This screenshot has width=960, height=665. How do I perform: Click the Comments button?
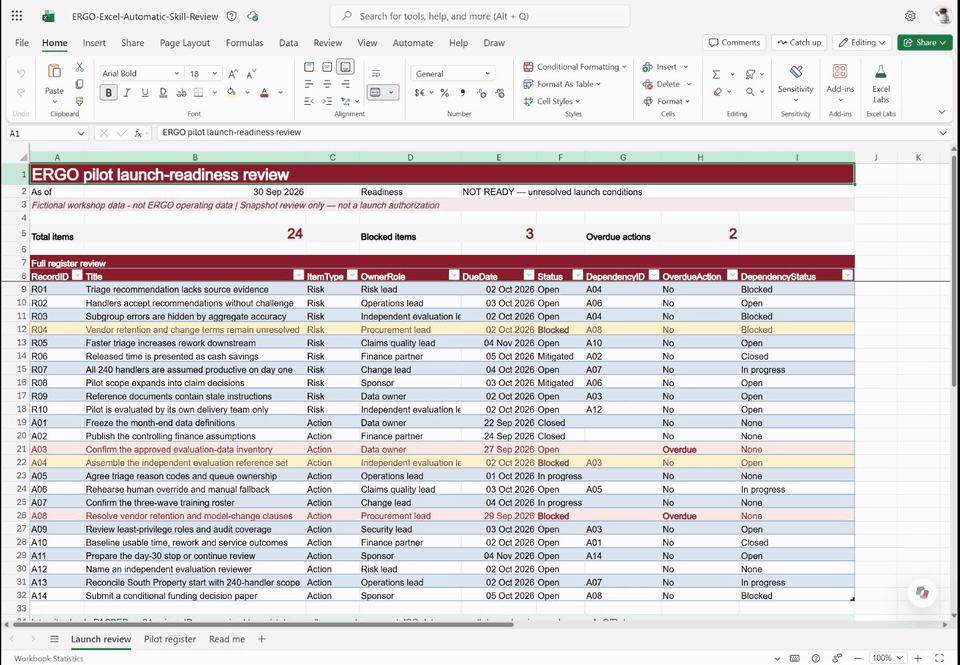734,42
